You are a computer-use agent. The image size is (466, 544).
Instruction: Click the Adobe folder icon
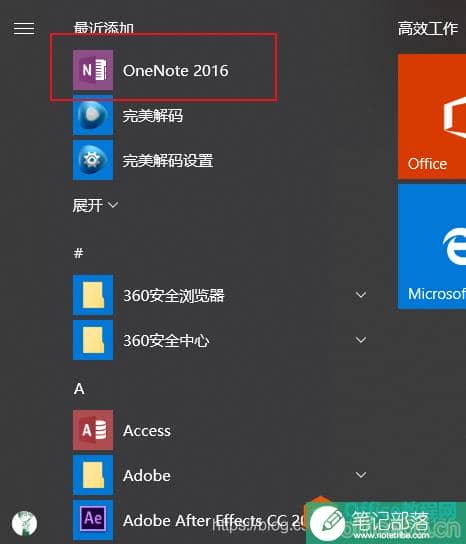93,475
